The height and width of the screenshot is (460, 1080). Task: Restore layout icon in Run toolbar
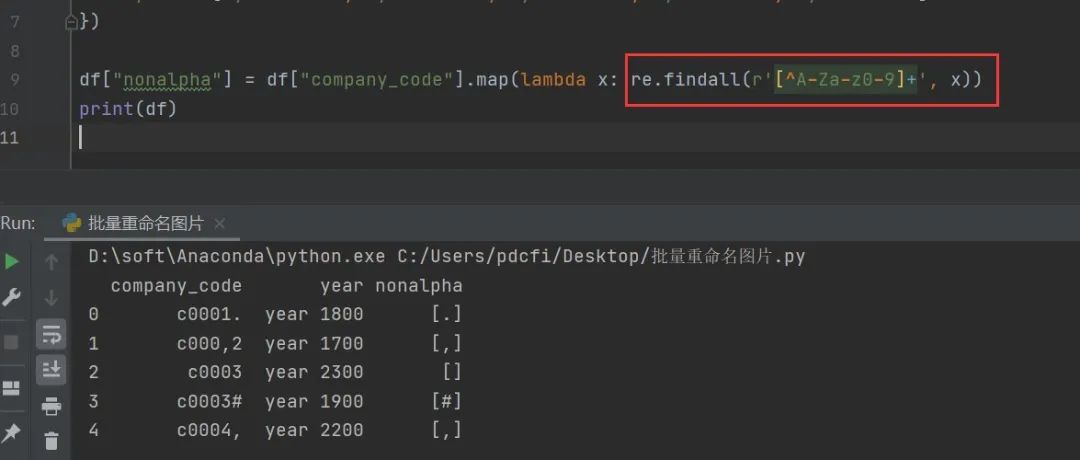click(12, 388)
